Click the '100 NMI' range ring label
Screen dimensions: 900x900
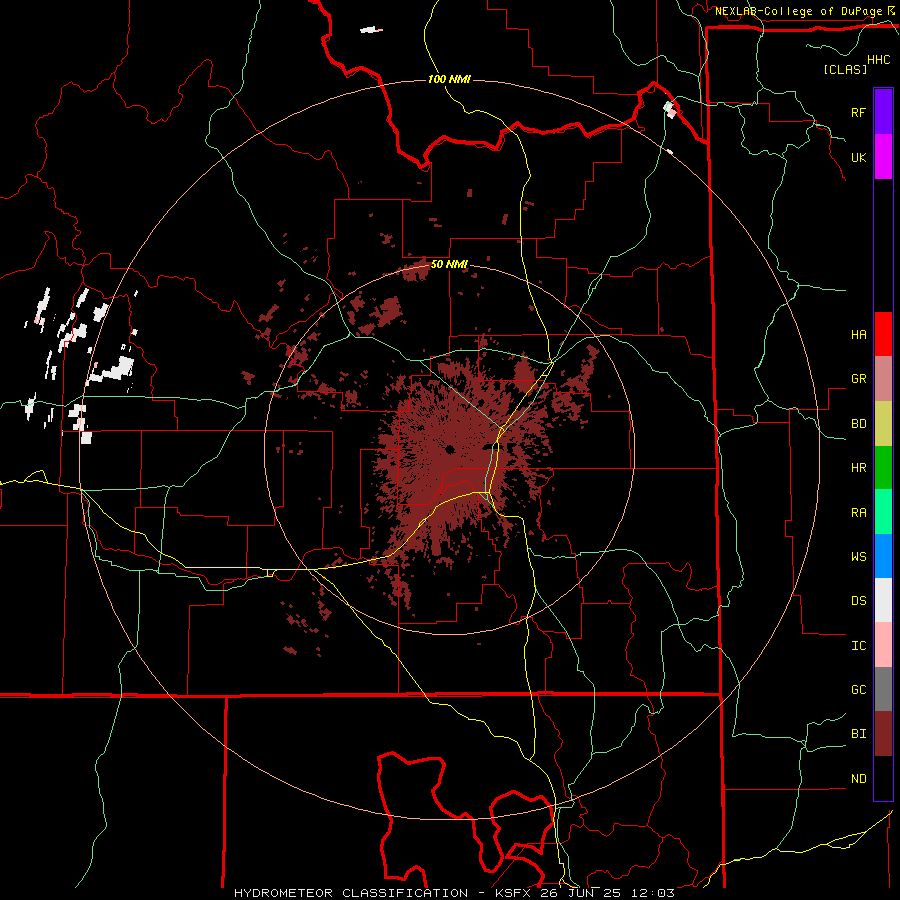click(x=449, y=79)
